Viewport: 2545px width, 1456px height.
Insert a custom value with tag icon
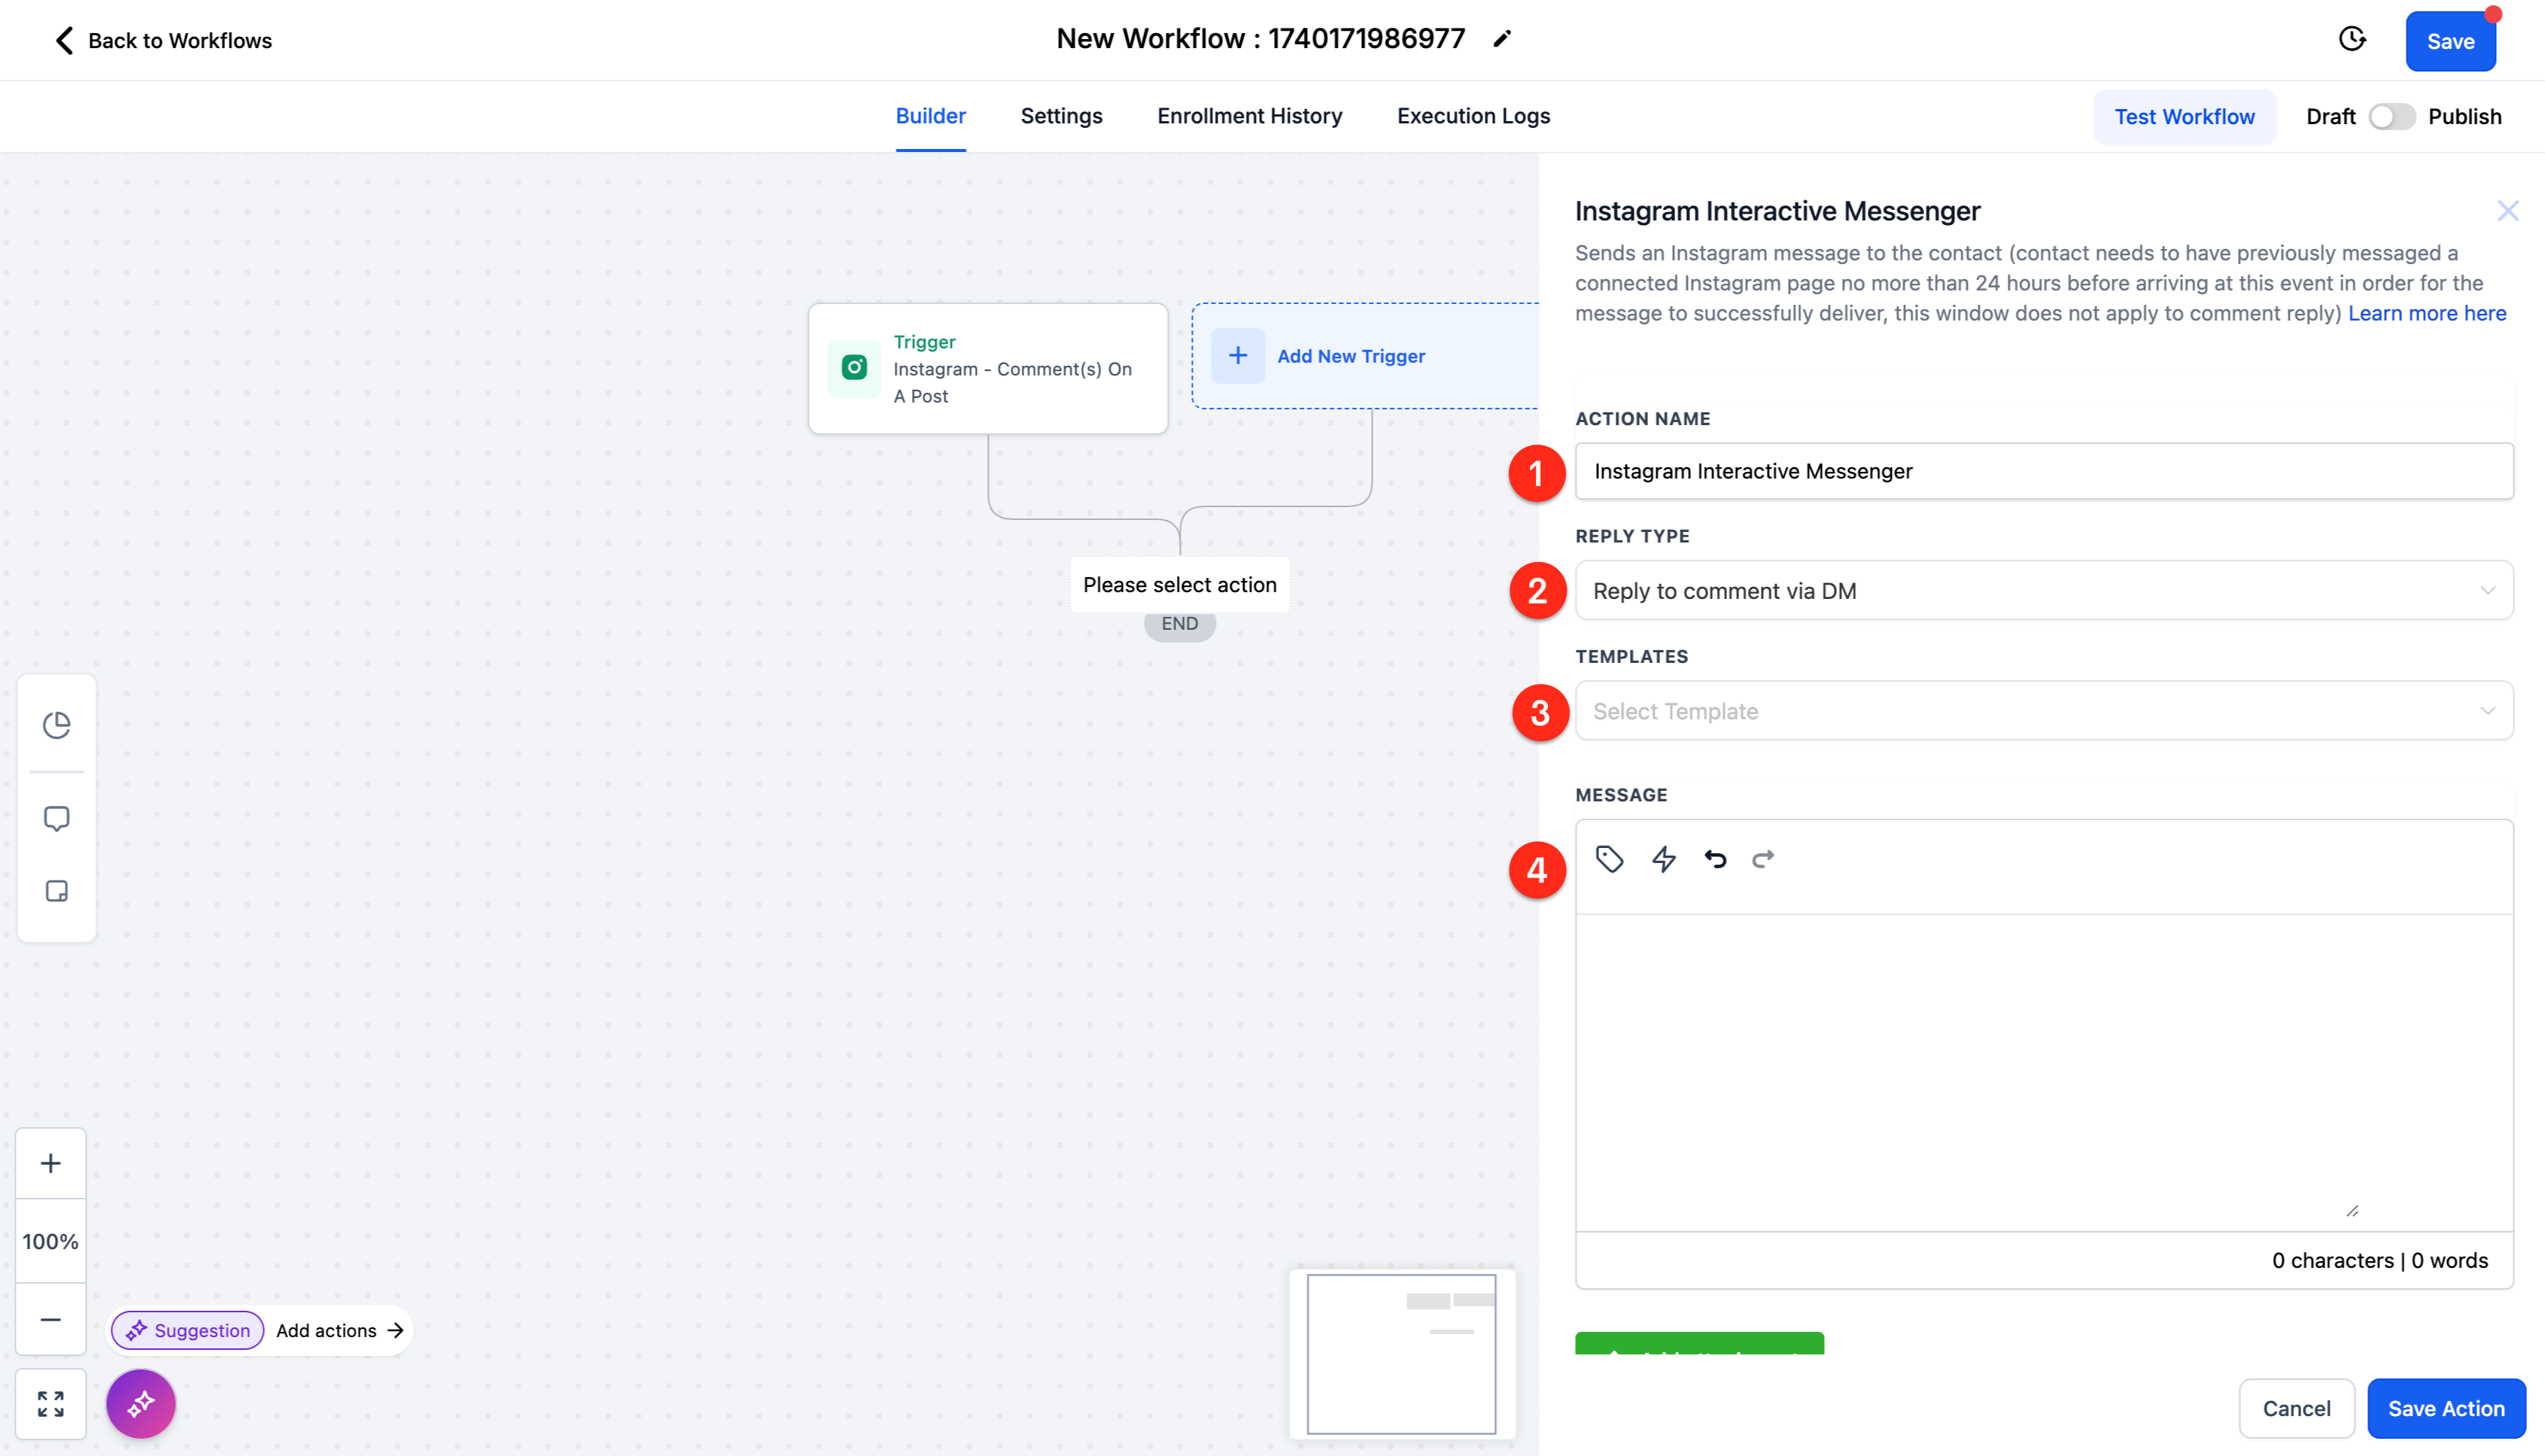(1609, 859)
